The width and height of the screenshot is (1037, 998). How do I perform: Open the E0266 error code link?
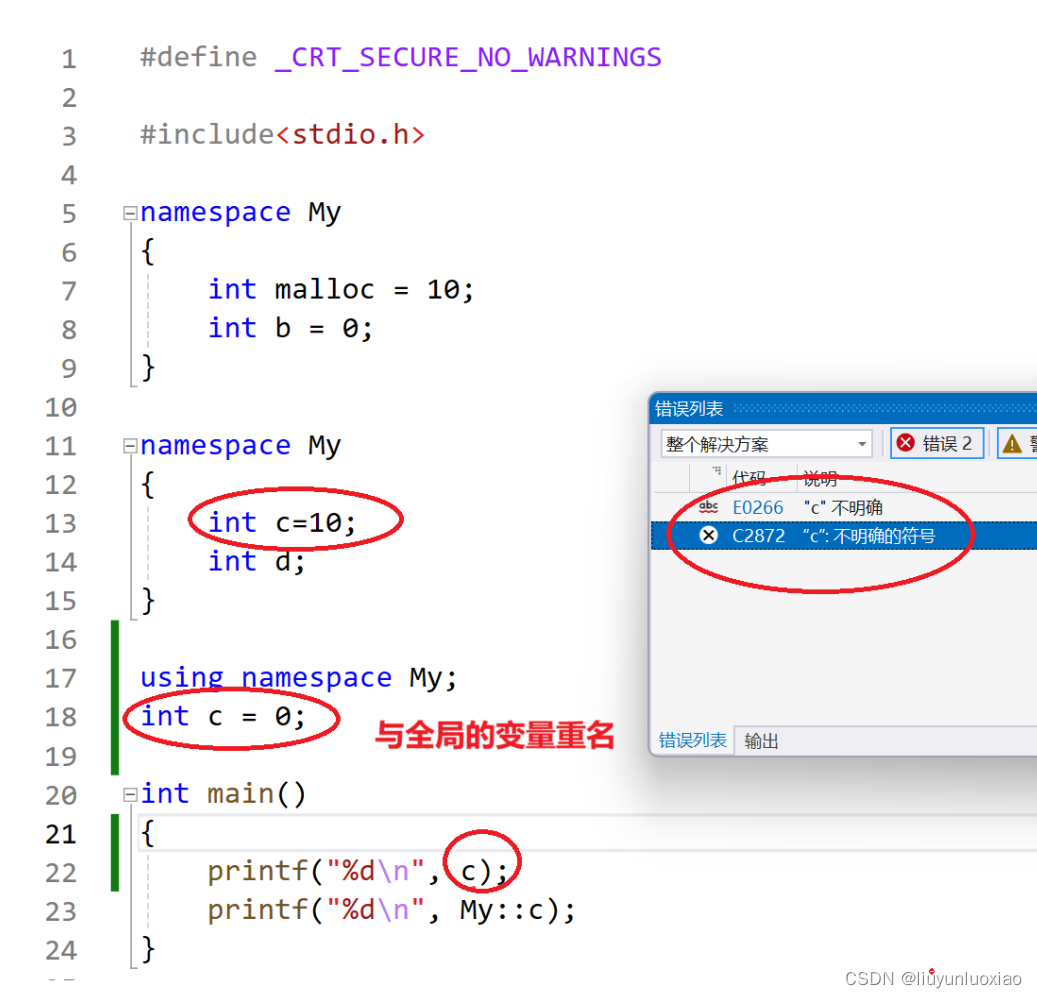pos(758,507)
